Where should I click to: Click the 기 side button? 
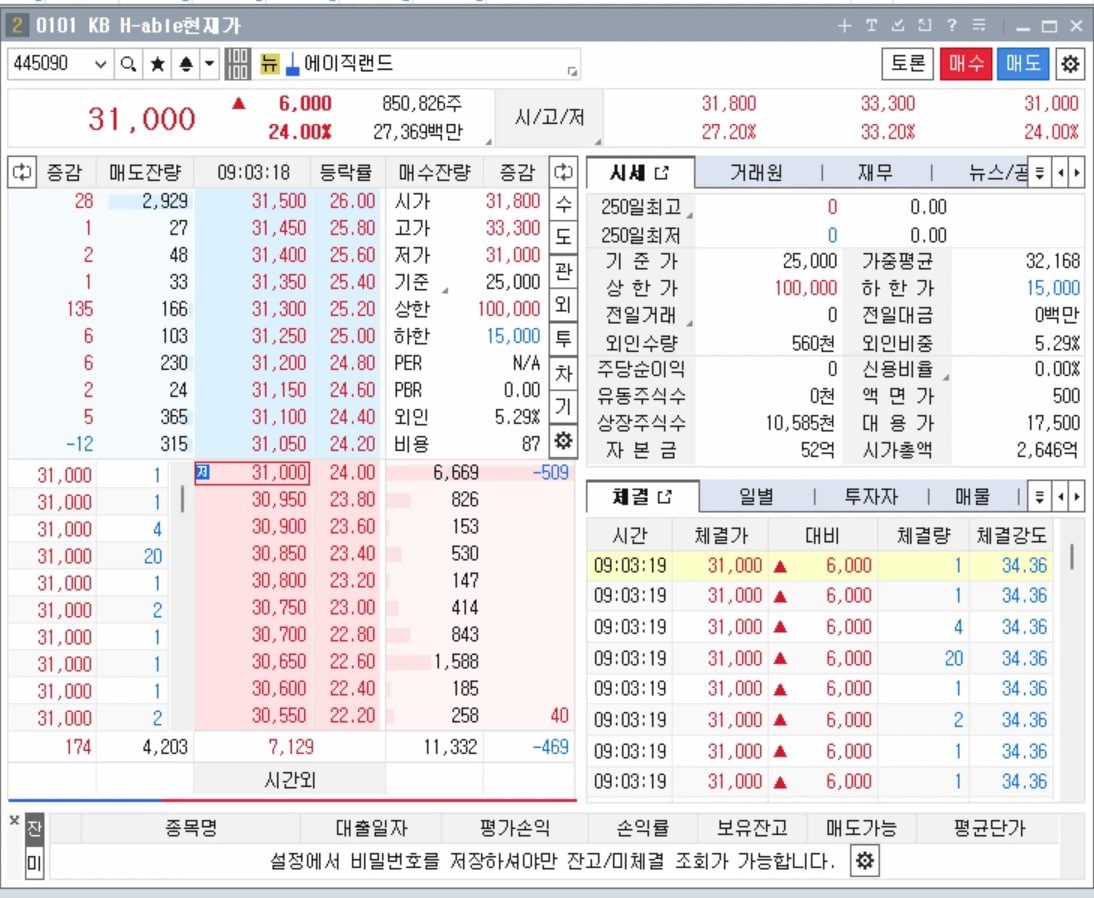(563, 405)
